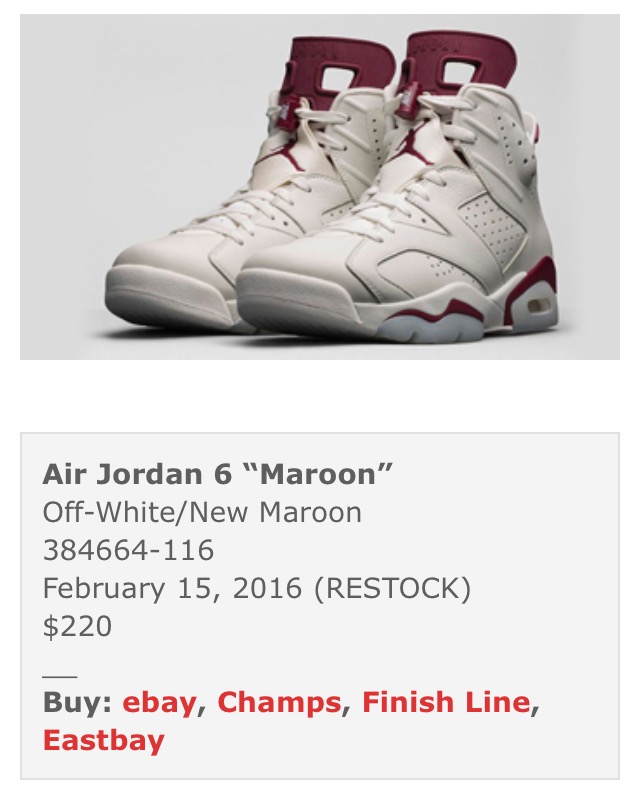
Task: Click the $220 price text
Action: (77, 626)
